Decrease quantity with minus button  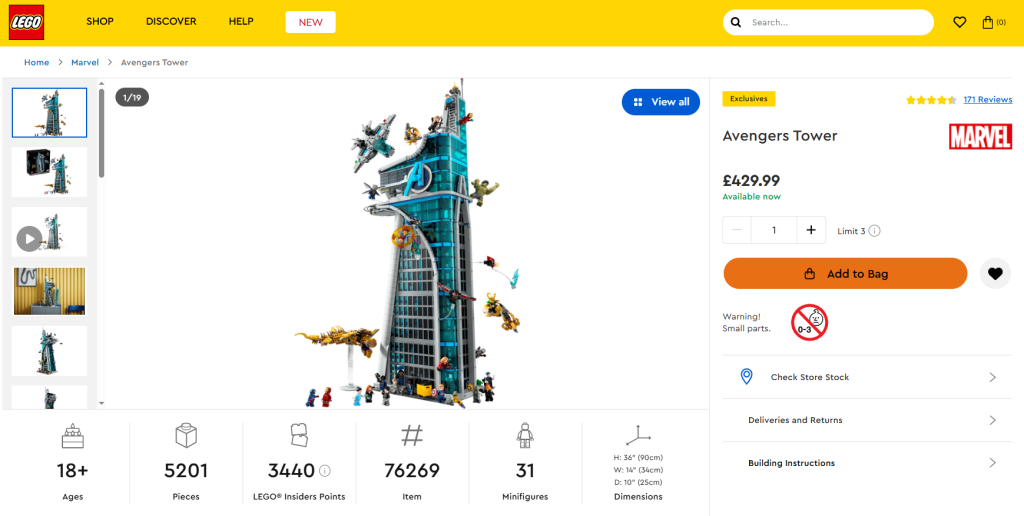[737, 230]
